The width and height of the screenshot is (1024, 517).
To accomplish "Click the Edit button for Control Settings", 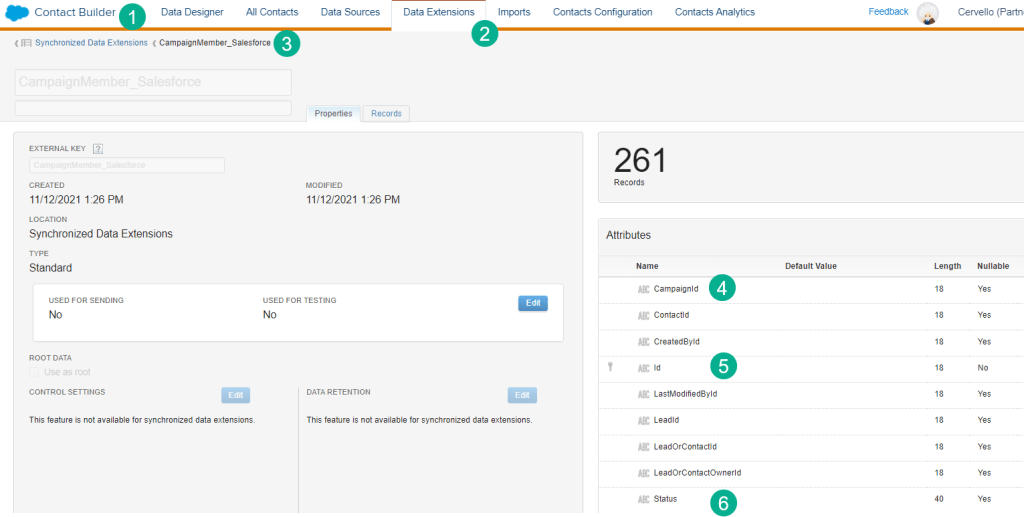I will [235, 395].
